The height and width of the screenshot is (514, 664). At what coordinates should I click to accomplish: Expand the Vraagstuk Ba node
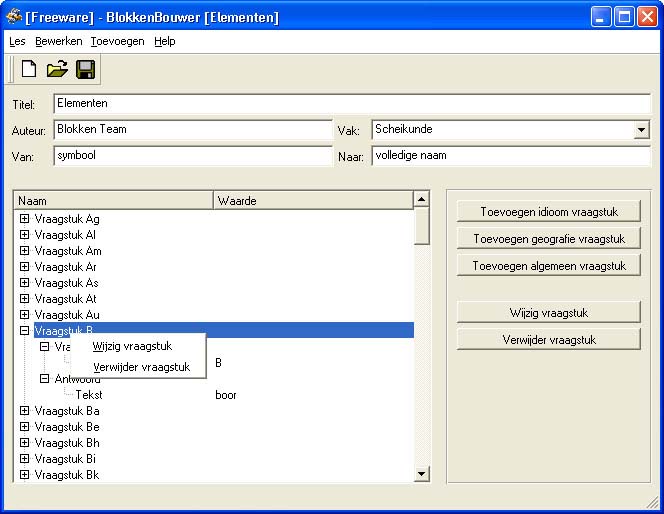point(24,411)
